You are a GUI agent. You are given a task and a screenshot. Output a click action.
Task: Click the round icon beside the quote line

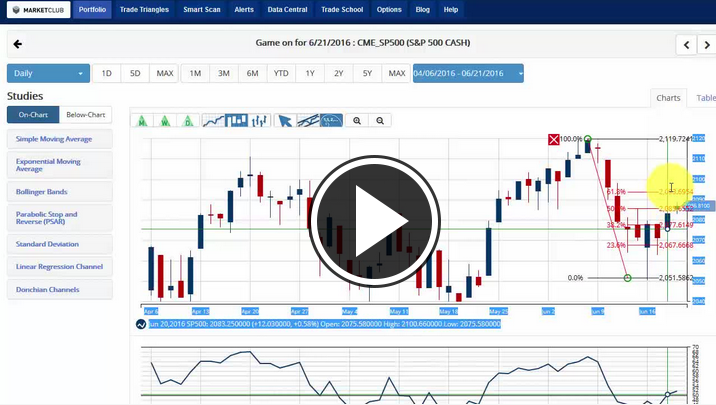[141, 324]
